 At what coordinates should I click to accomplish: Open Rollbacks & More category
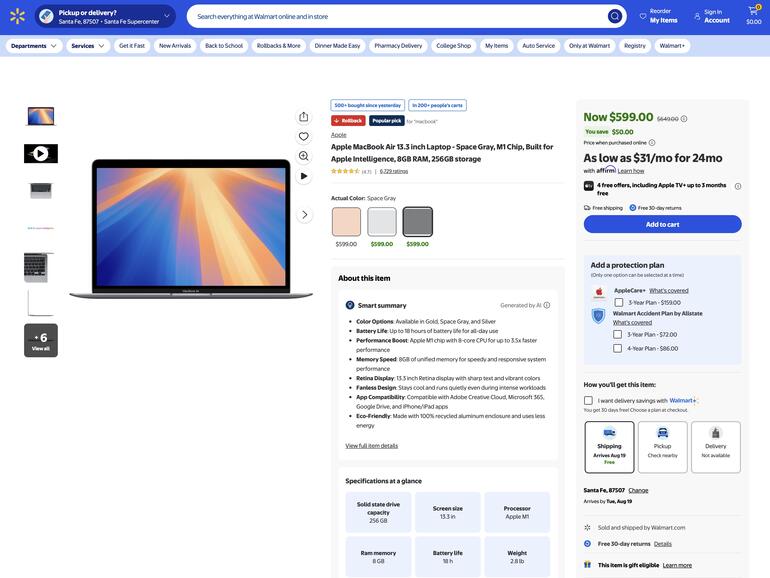[278, 46]
